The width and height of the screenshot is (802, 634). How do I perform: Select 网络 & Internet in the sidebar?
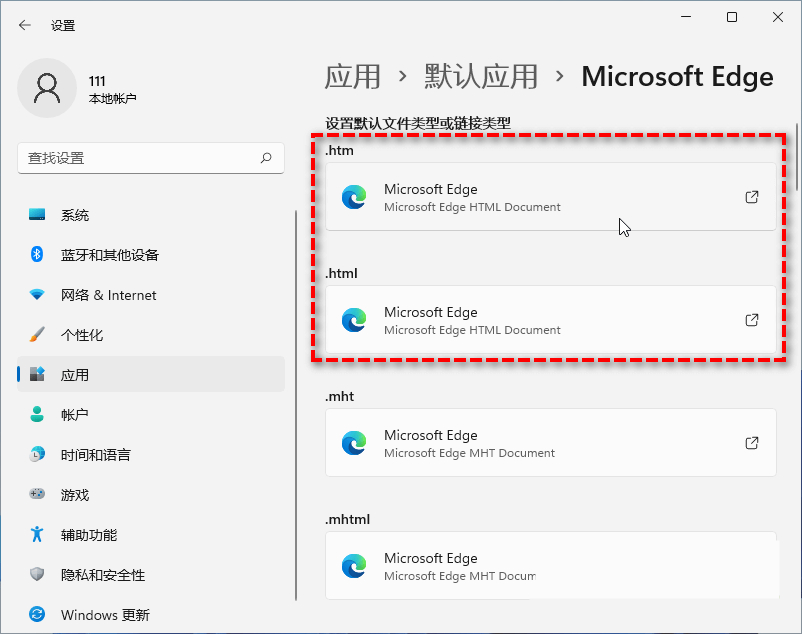[108, 295]
